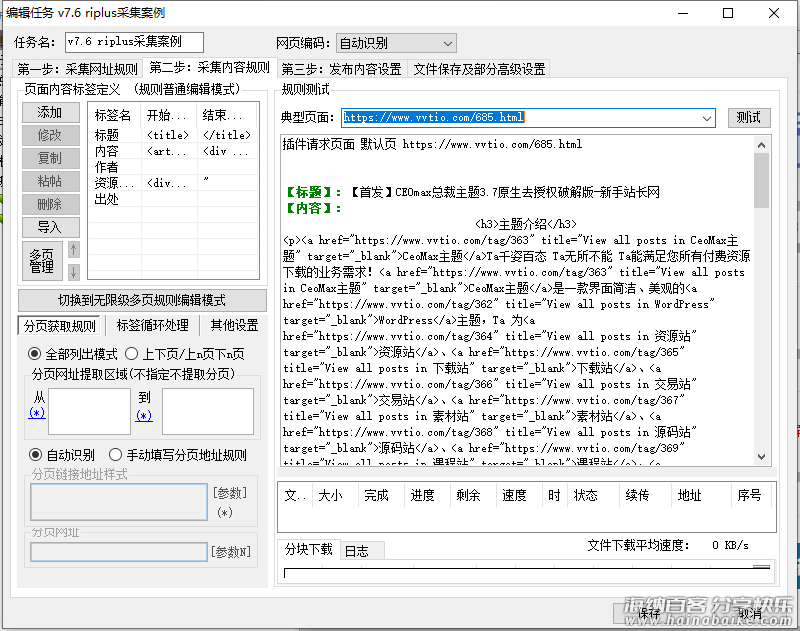Minimize the 编辑任务 window
Screen dimensions: 800x631
tap(683, 13)
